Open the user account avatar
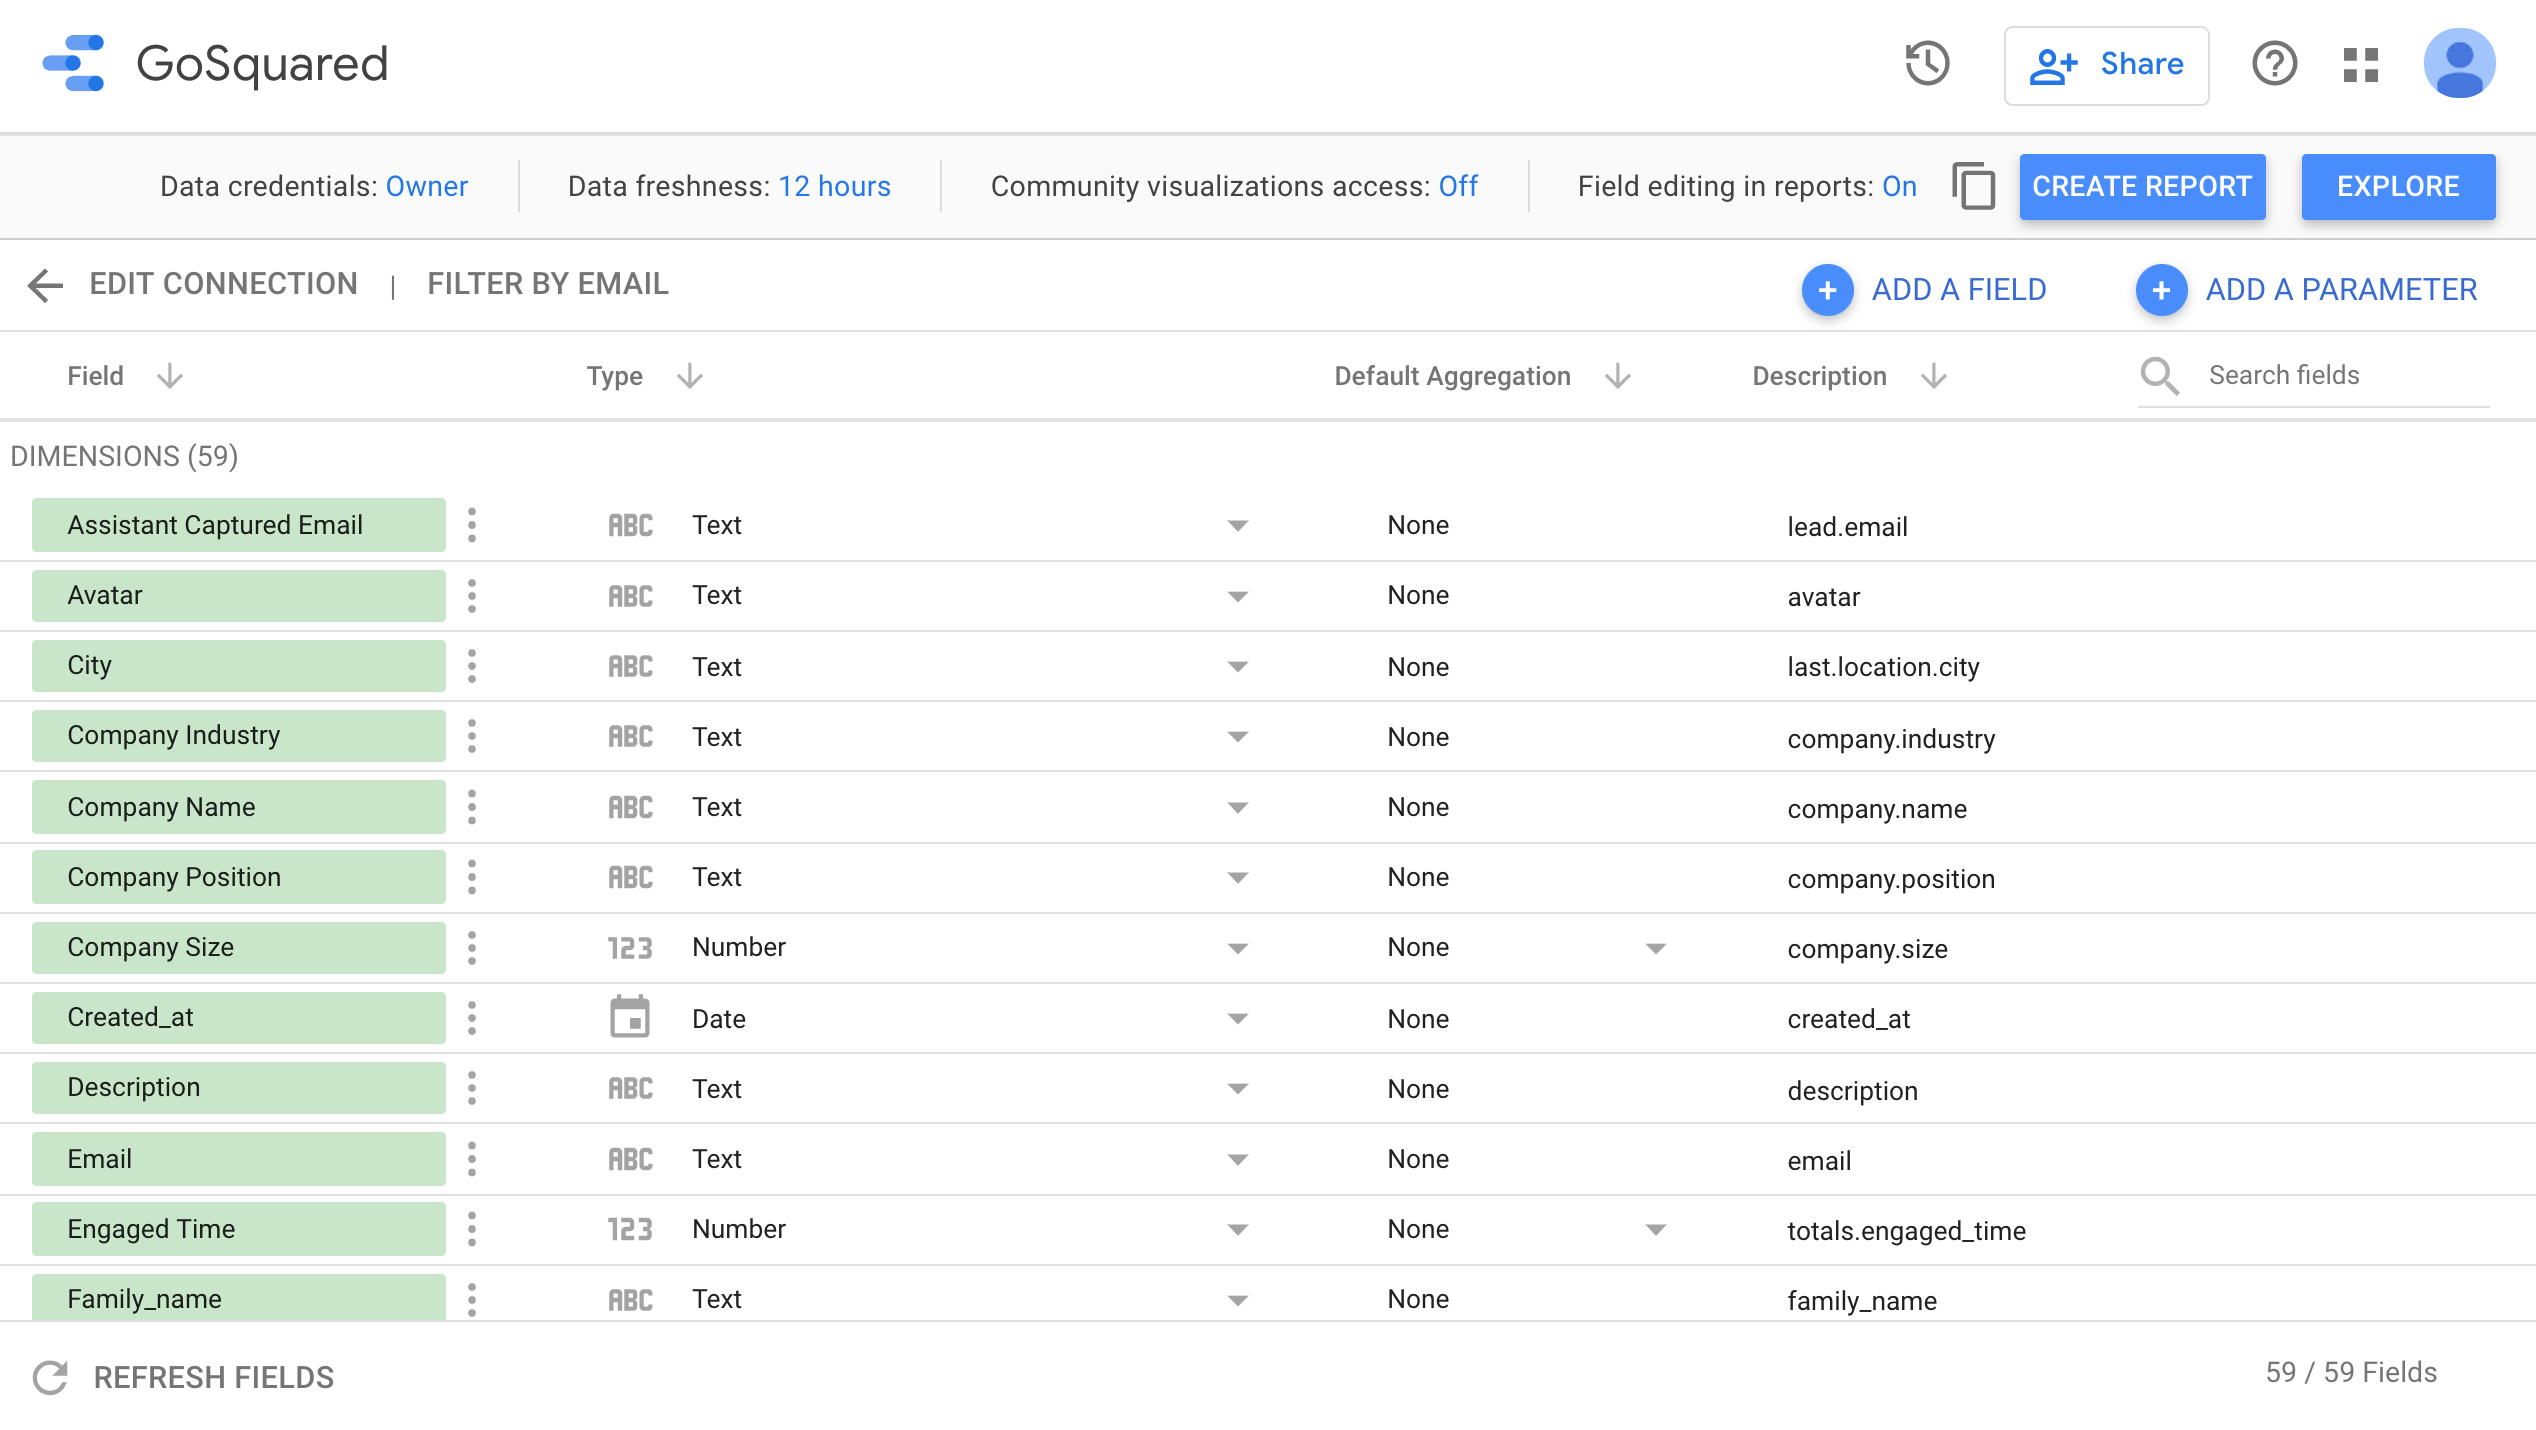2536x1430 pixels. click(x=2459, y=65)
